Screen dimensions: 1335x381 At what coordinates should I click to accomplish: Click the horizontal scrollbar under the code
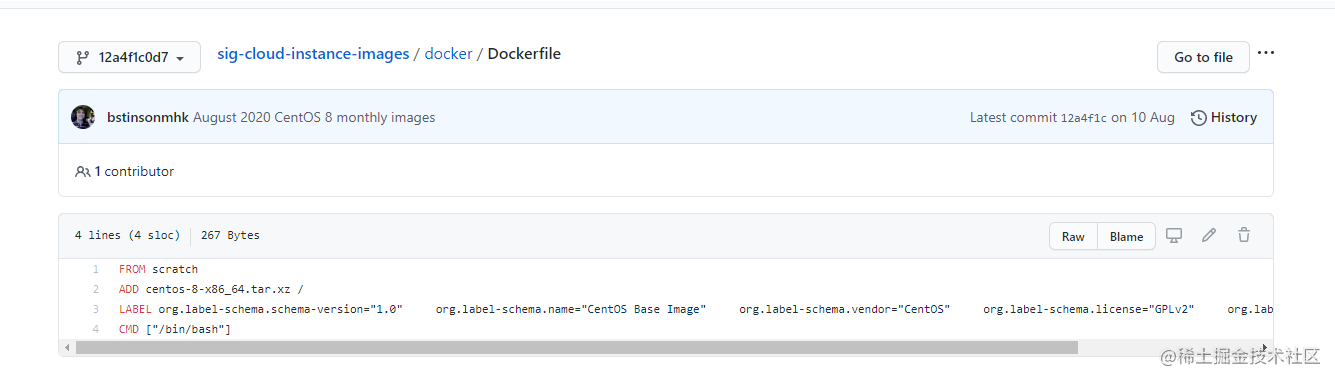(576, 348)
